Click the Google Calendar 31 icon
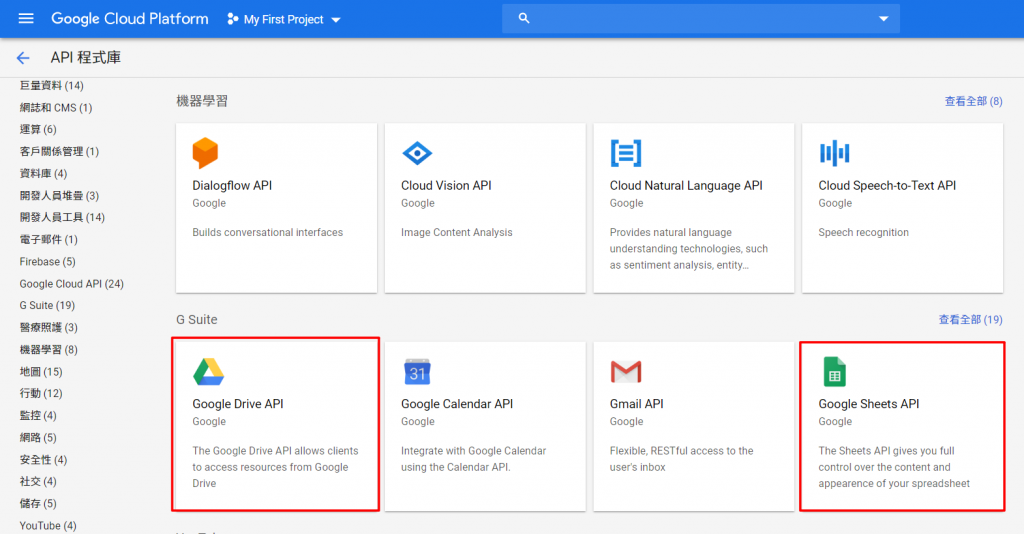The width and height of the screenshot is (1024, 534). (417, 371)
